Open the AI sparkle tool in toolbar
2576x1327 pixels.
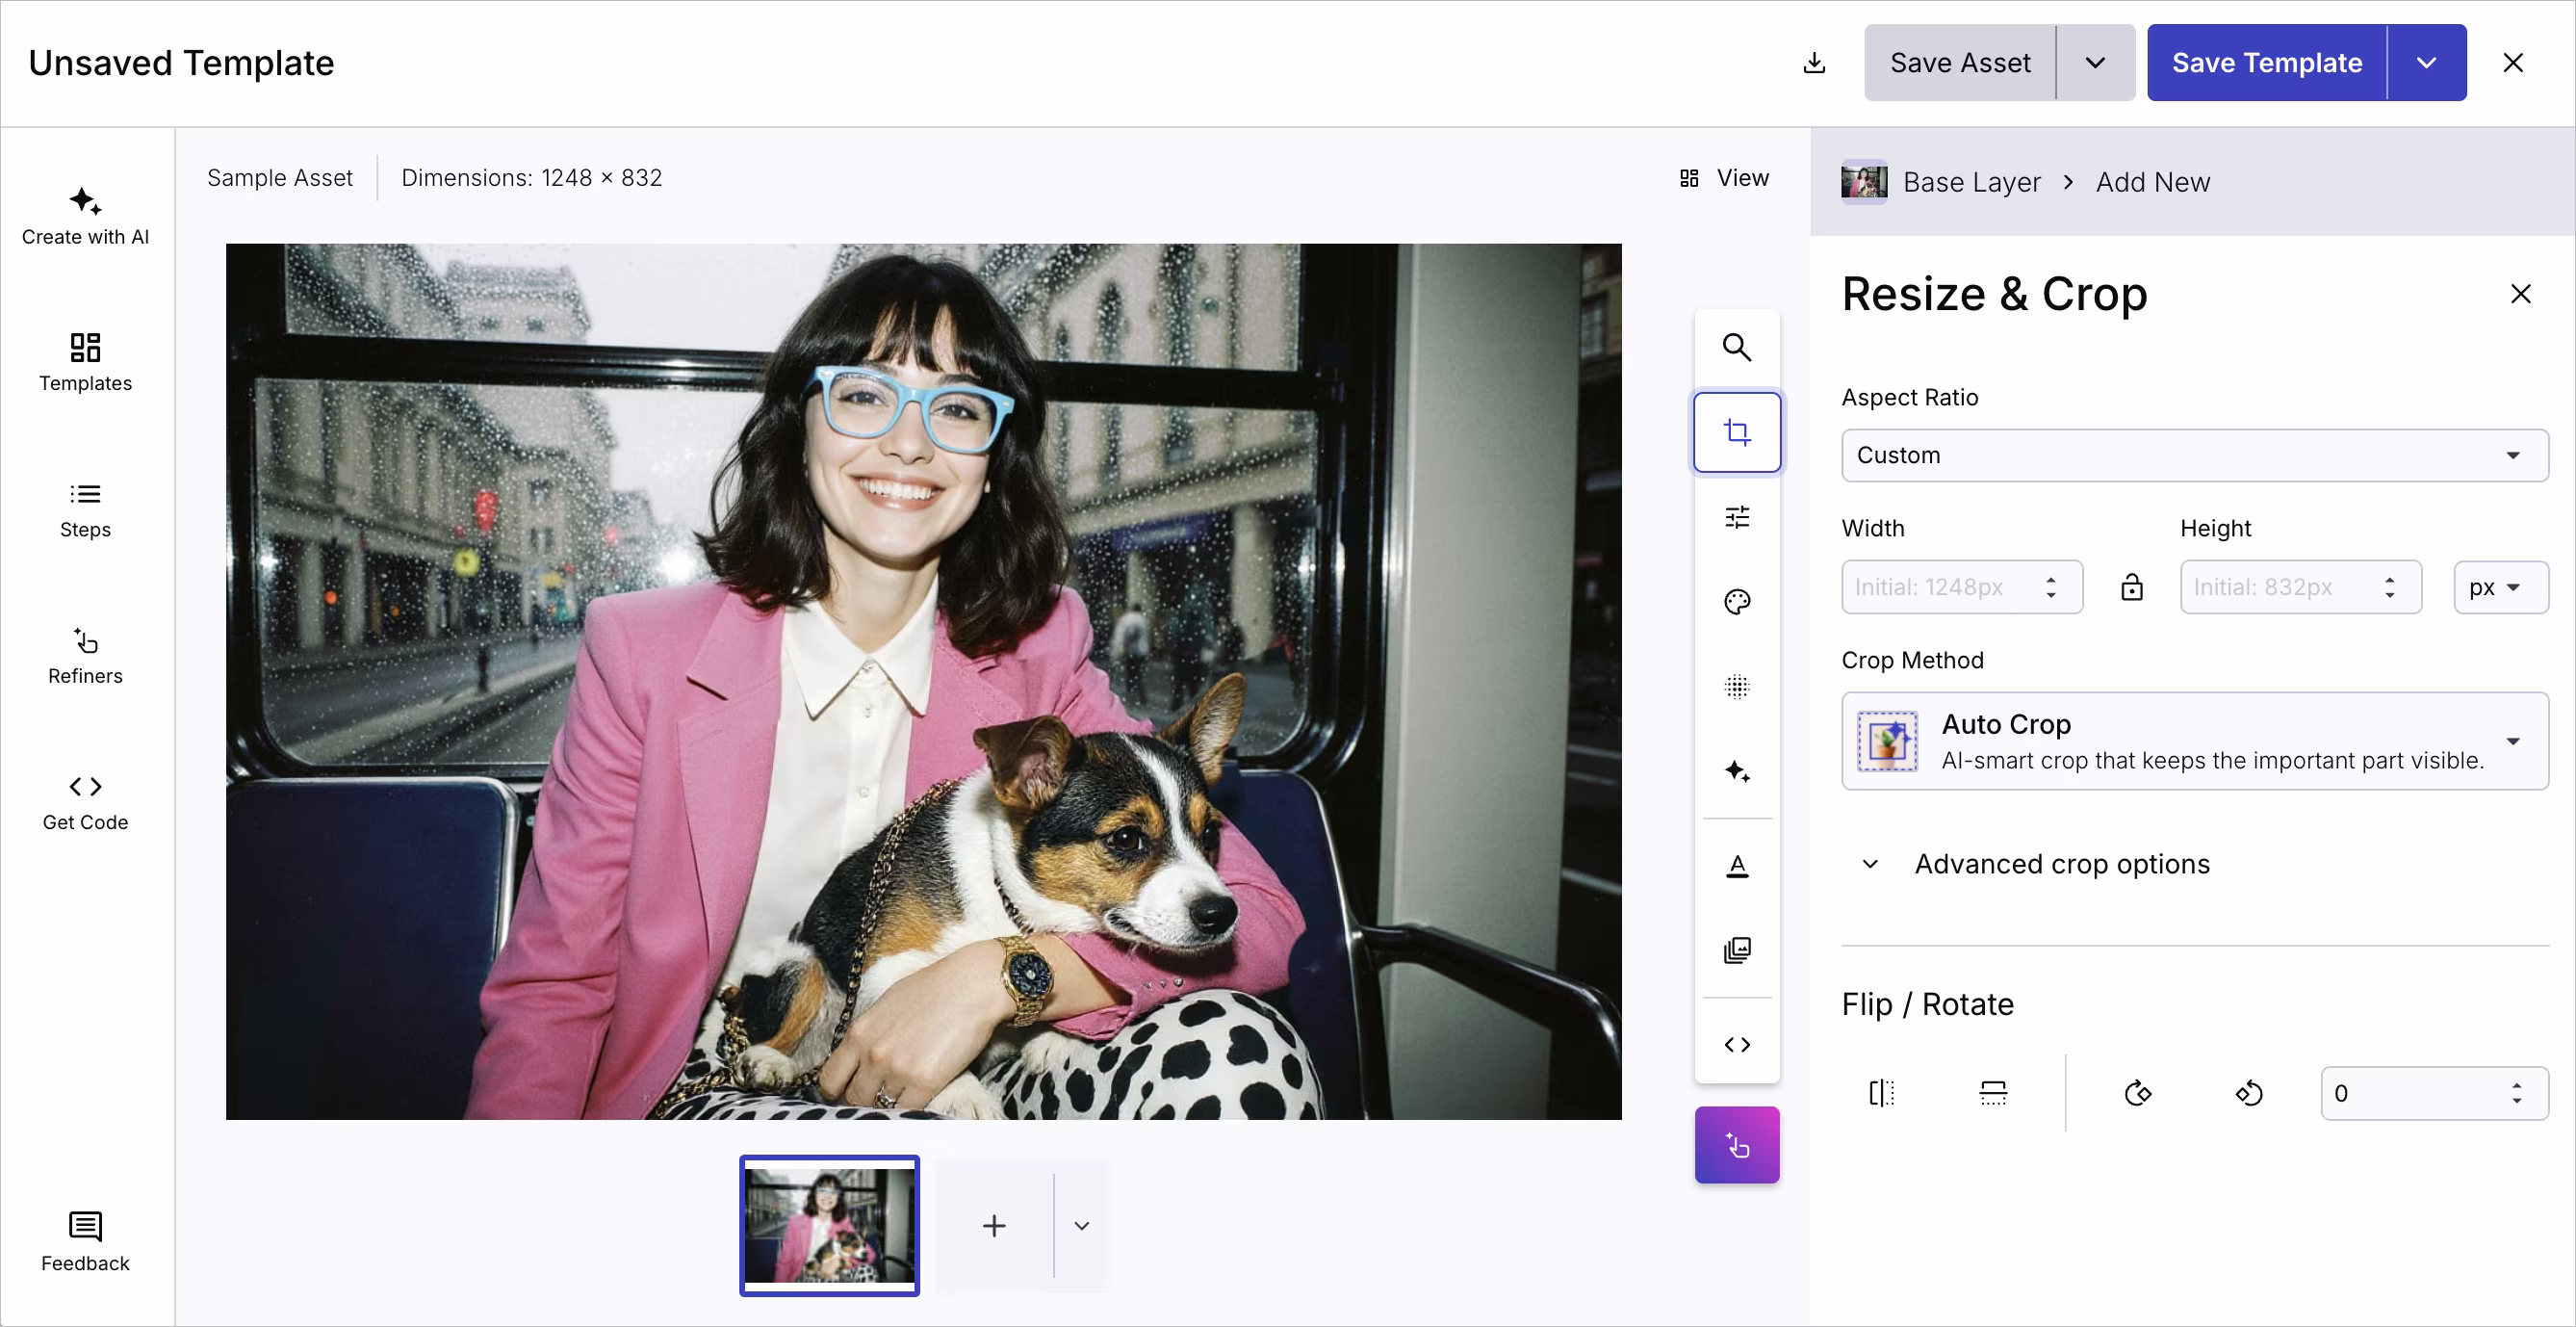(x=1736, y=771)
